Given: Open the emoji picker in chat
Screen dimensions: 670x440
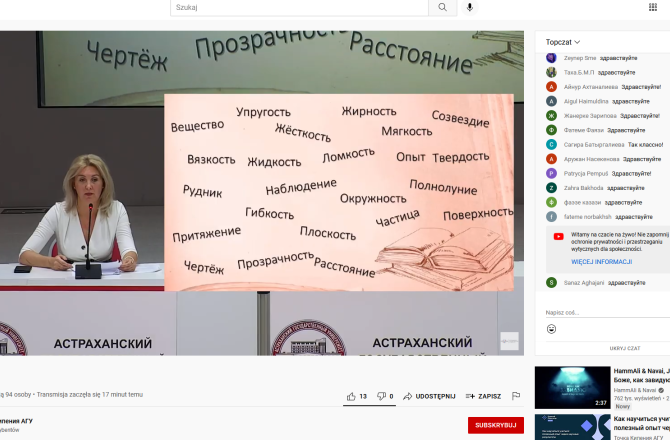Looking at the screenshot, I should pos(551,328).
